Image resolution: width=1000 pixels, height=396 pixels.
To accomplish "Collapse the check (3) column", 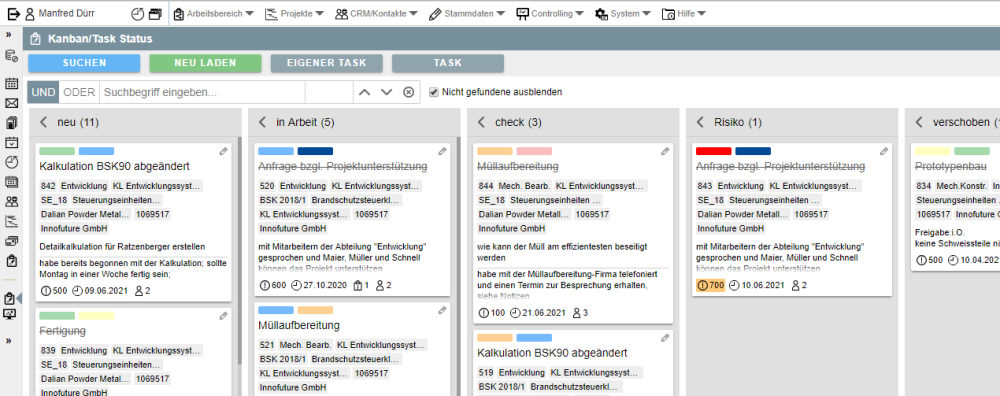I will [482, 122].
